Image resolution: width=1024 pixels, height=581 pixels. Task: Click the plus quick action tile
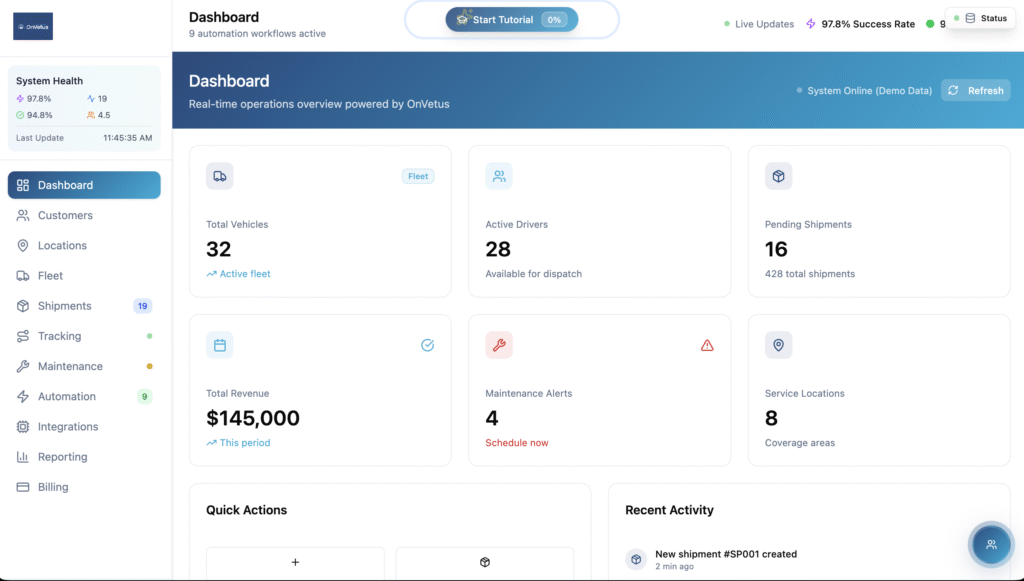point(295,563)
